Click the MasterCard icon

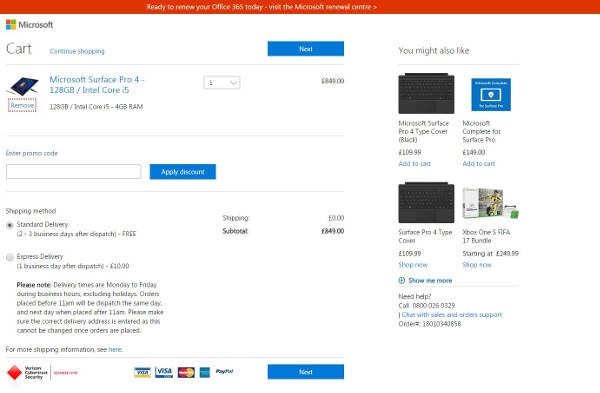186,372
